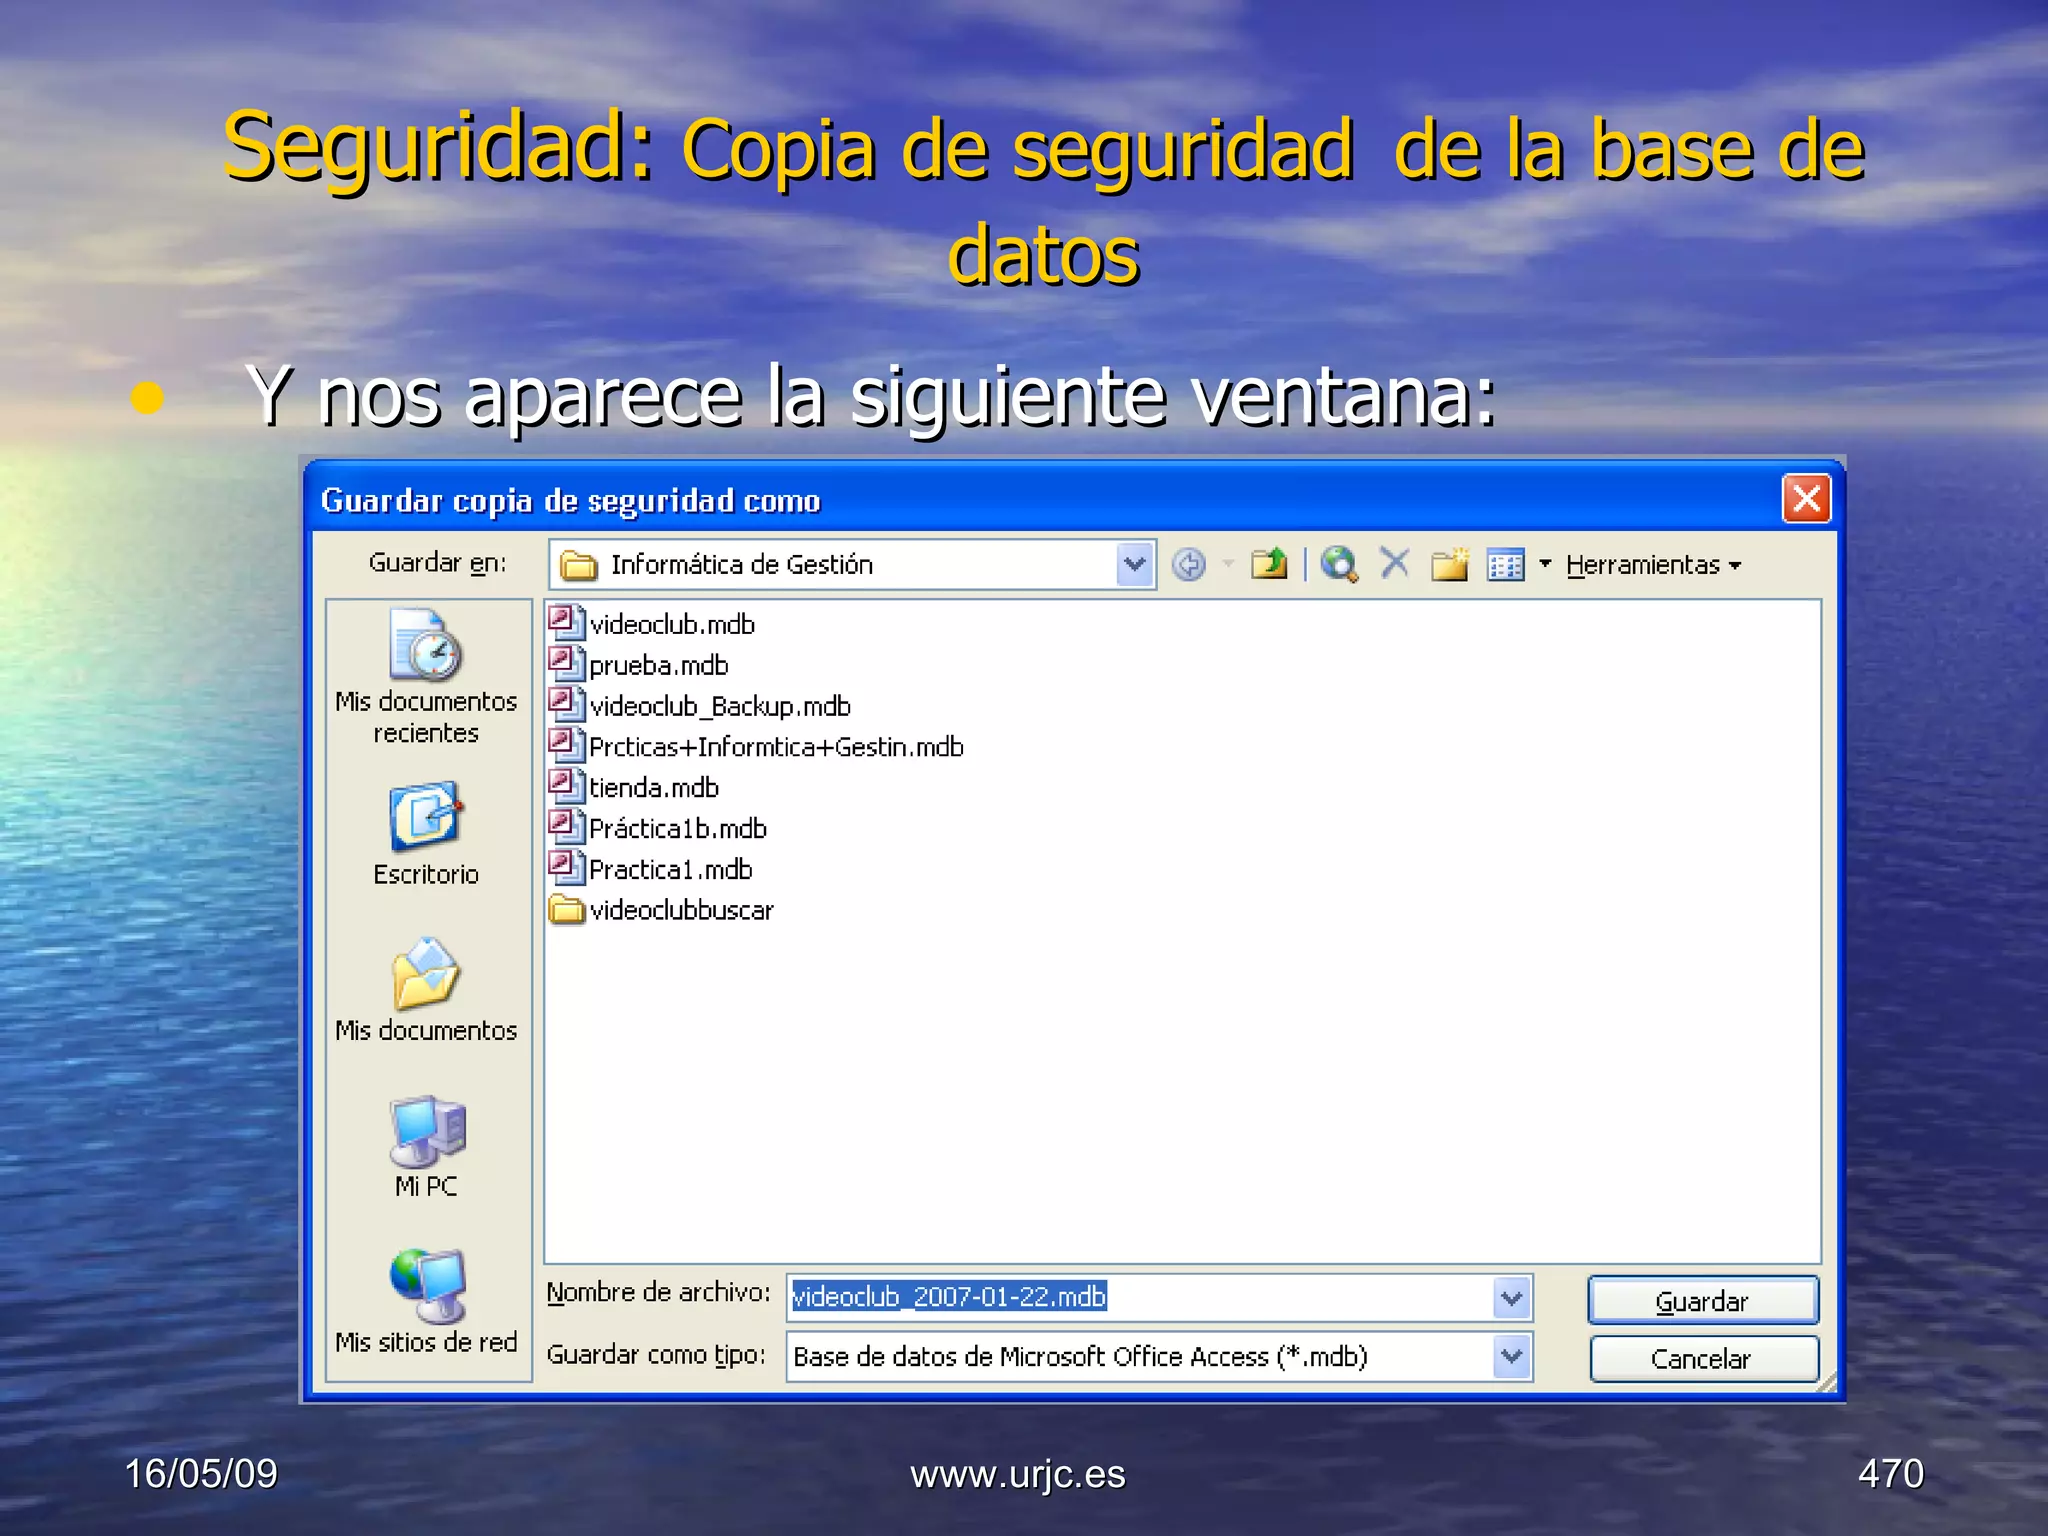Click the Views grid icon
This screenshot has width=2048, height=1536.
click(x=1505, y=565)
